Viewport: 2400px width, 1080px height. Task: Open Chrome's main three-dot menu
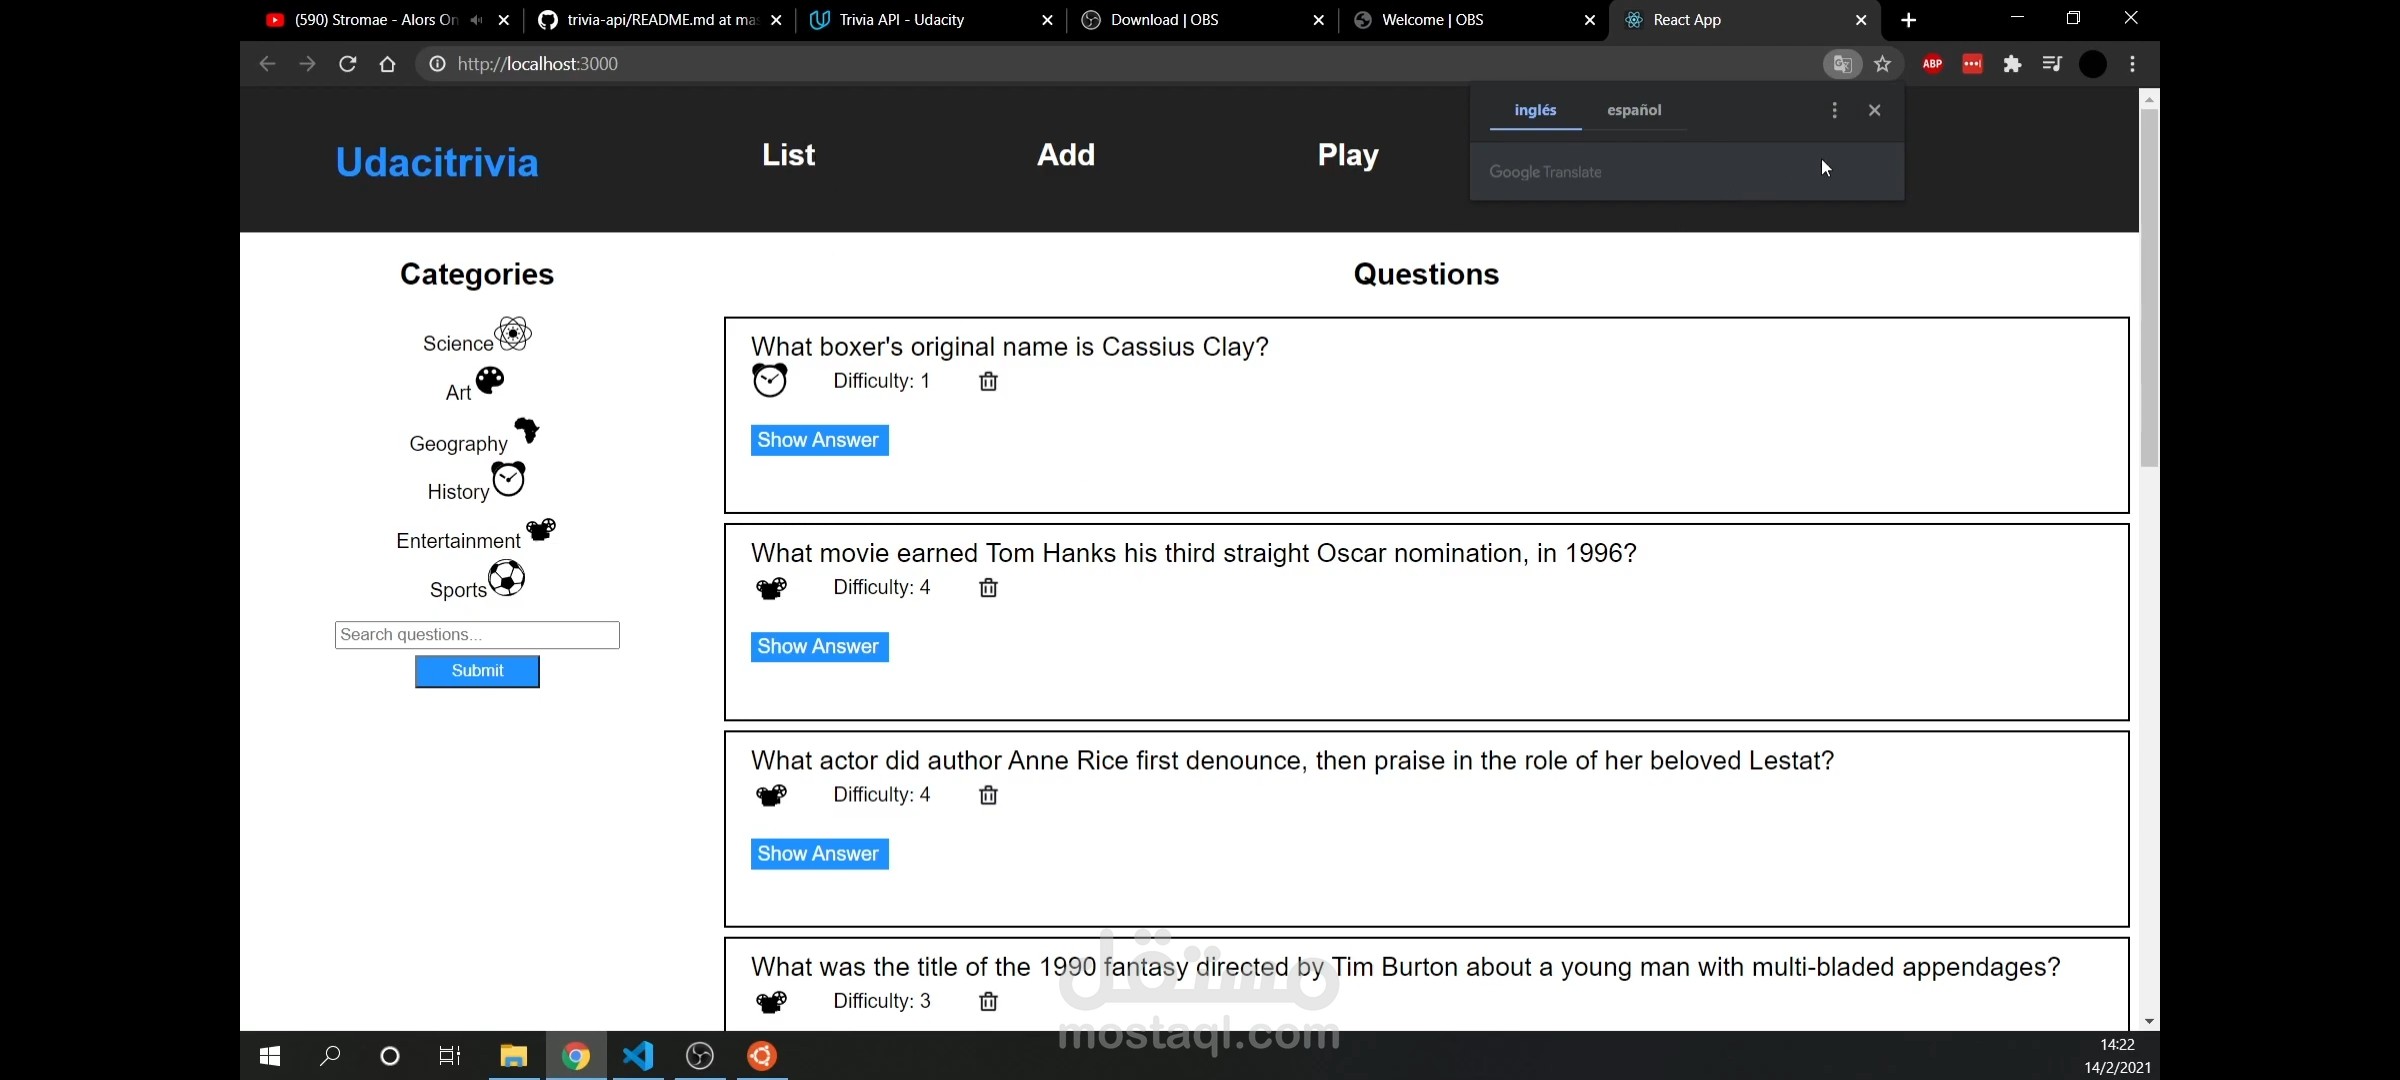coord(2133,64)
